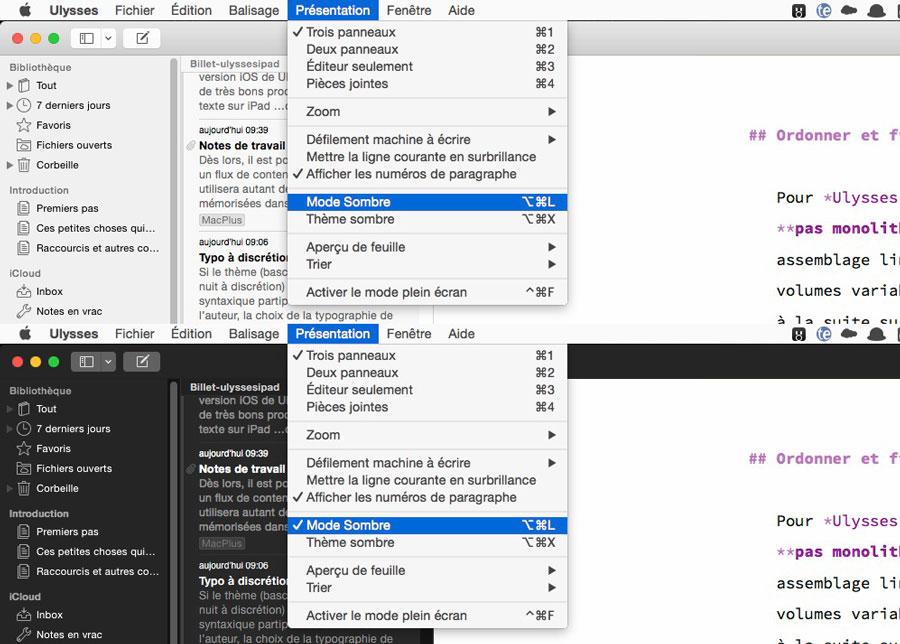Click the sidebar panel icon in the light toolbar

tap(86, 38)
